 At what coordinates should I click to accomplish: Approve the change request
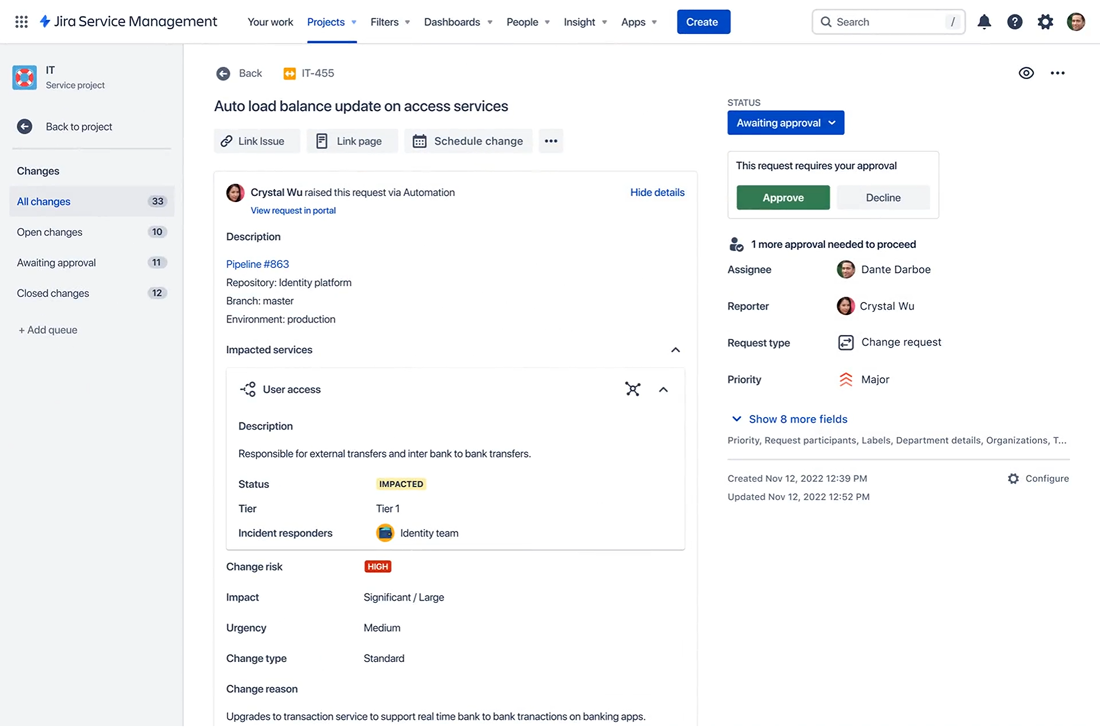pos(783,198)
